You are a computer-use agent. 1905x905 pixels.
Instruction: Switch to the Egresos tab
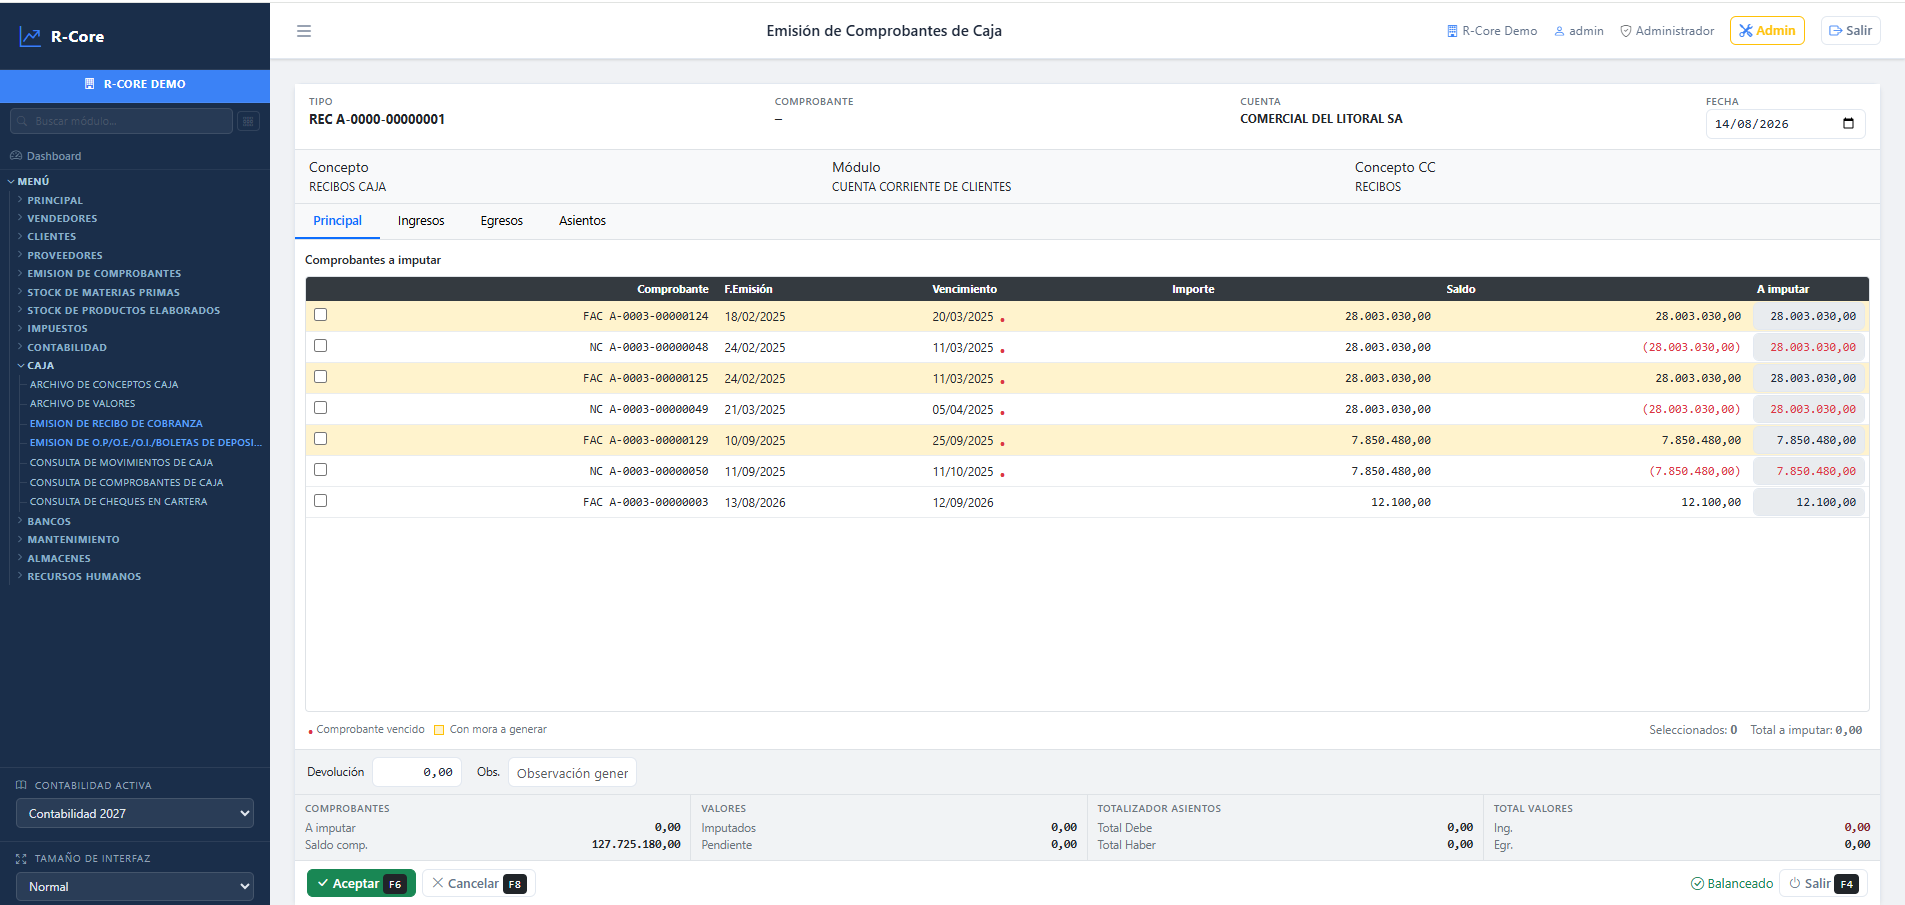pos(502,221)
